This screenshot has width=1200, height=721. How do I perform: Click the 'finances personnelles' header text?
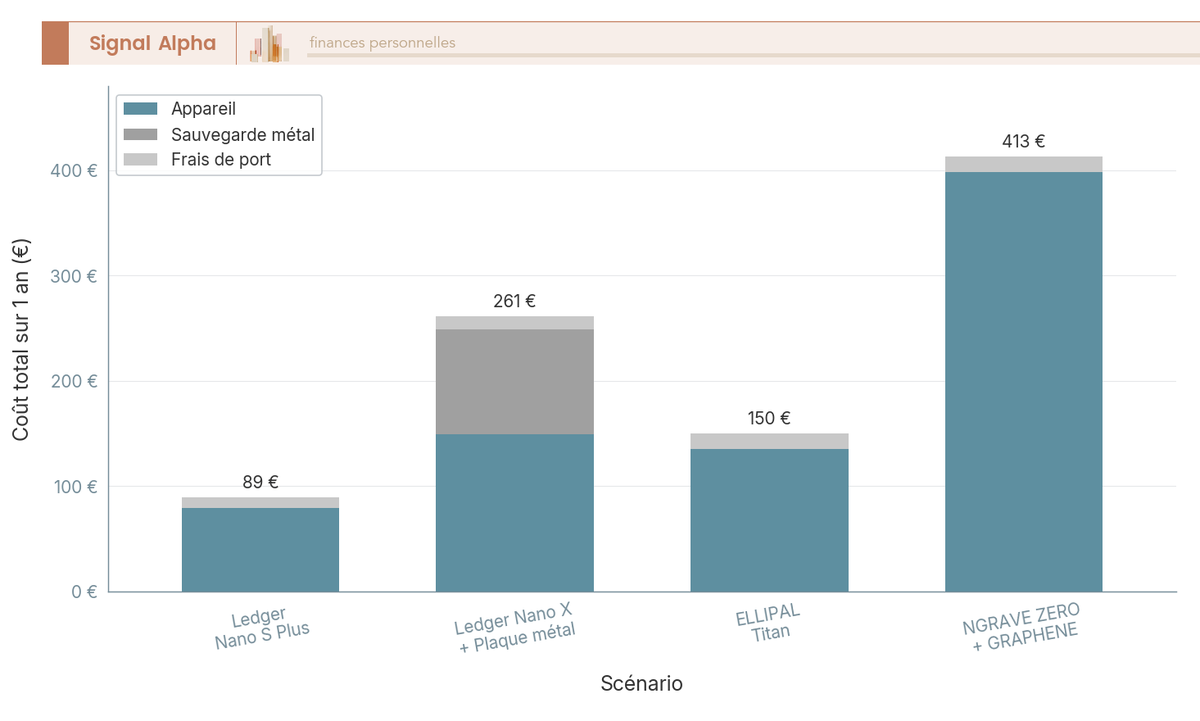coord(382,43)
